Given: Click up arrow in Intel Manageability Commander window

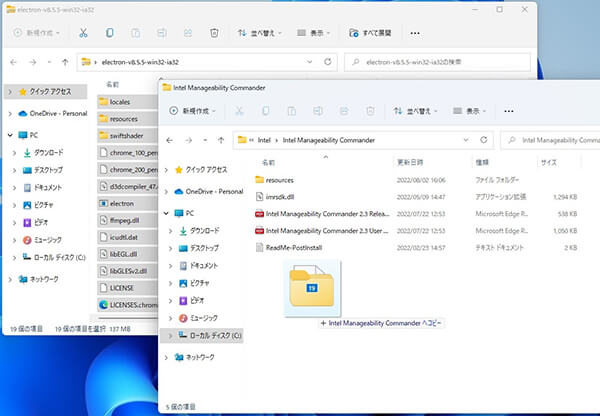Looking at the screenshot, I should [221, 140].
